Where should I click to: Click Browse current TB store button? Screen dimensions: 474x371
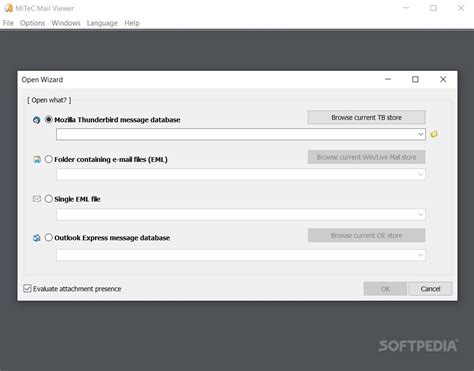point(366,117)
